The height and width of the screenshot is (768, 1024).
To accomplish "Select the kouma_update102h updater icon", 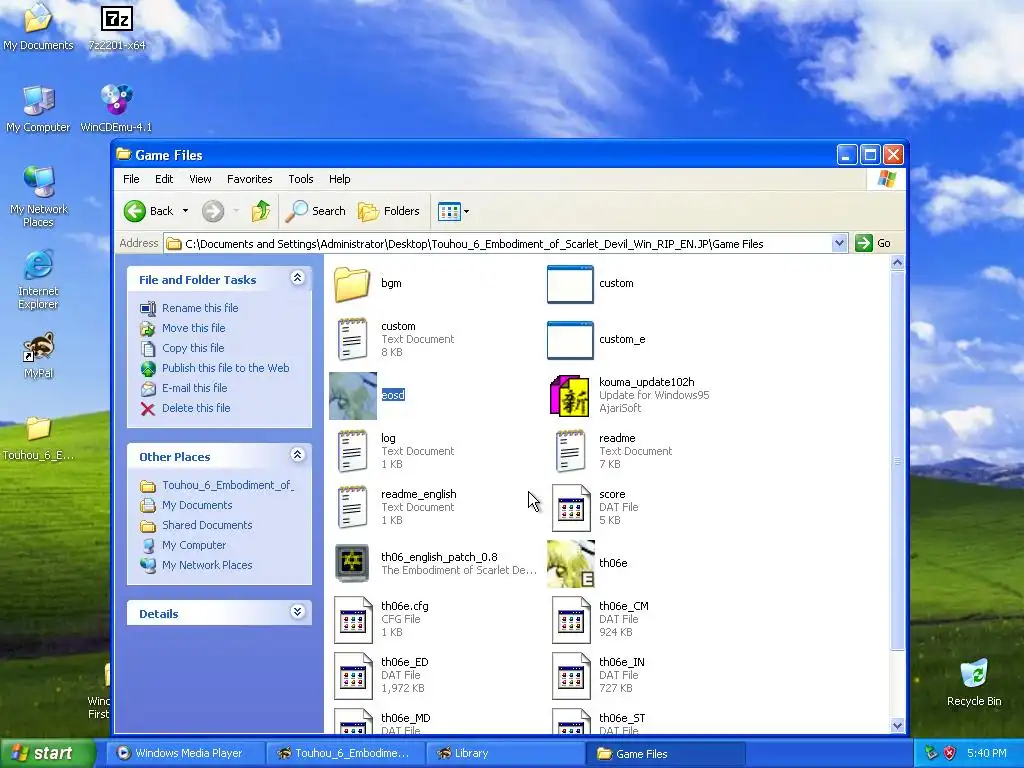I will pyautogui.click(x=569, y=395).
